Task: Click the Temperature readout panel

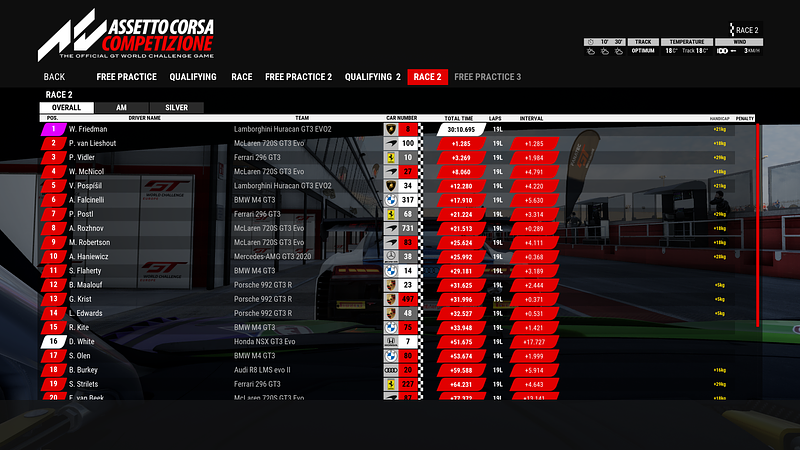Action: 687,46
